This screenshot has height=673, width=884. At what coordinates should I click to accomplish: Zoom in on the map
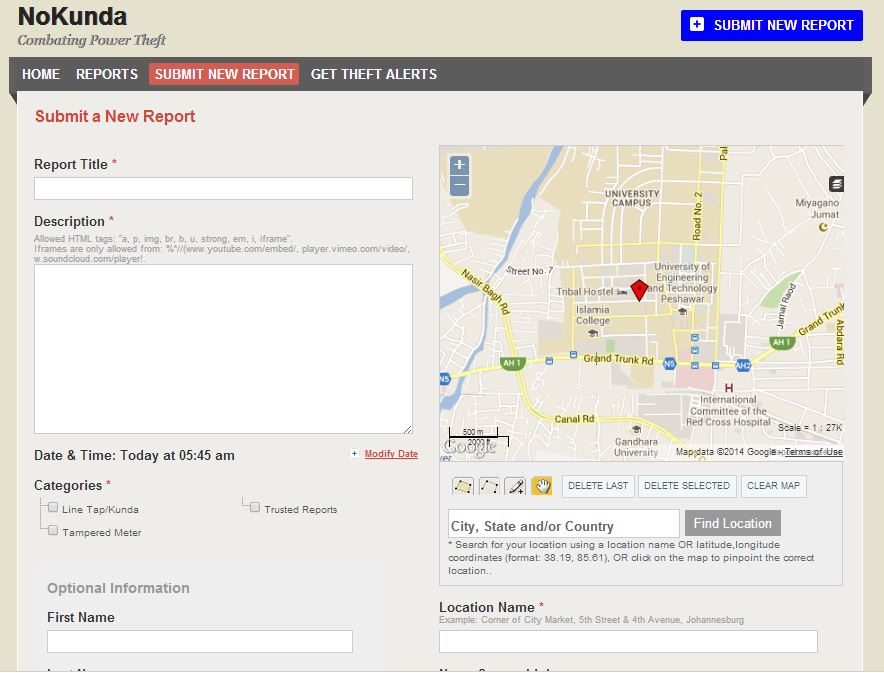coord(459,165)
